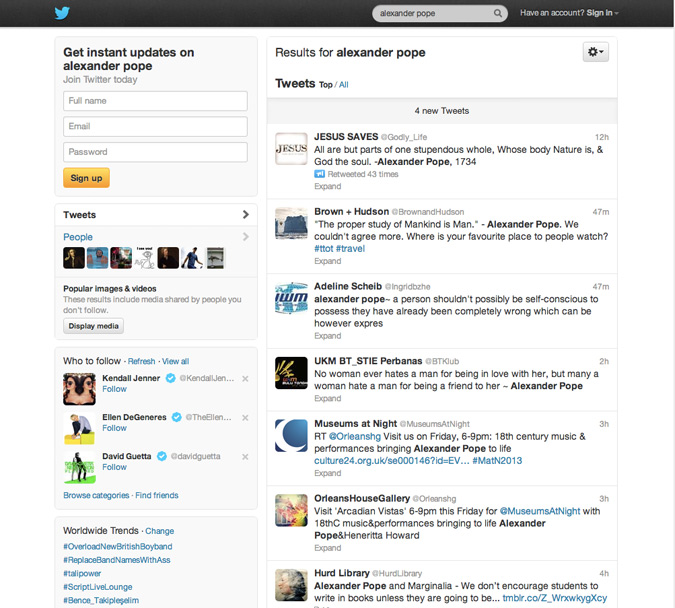Viewport: 675px width, 608px height.
Task: Focus the Full name field
Action: point(155,101)
